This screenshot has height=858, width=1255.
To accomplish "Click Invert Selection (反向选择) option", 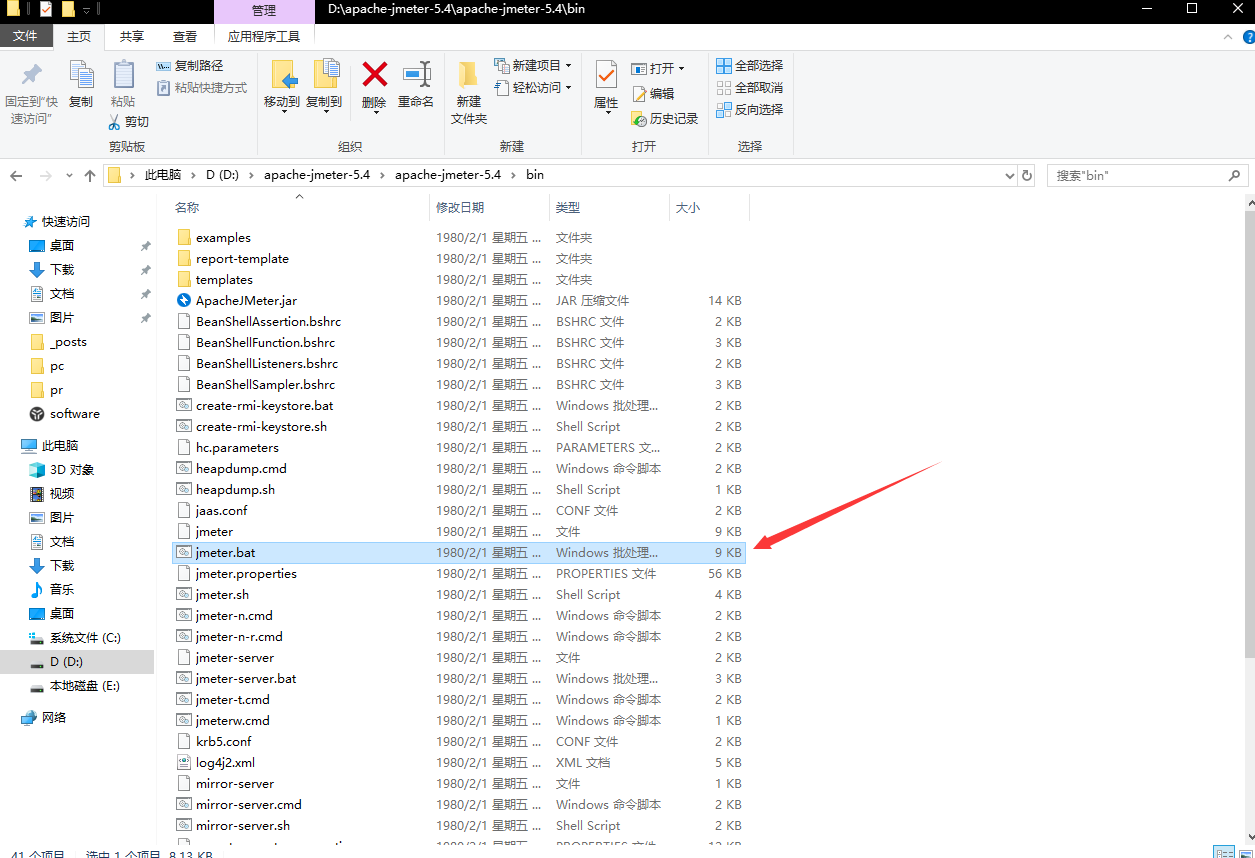I will click(750, 110).
